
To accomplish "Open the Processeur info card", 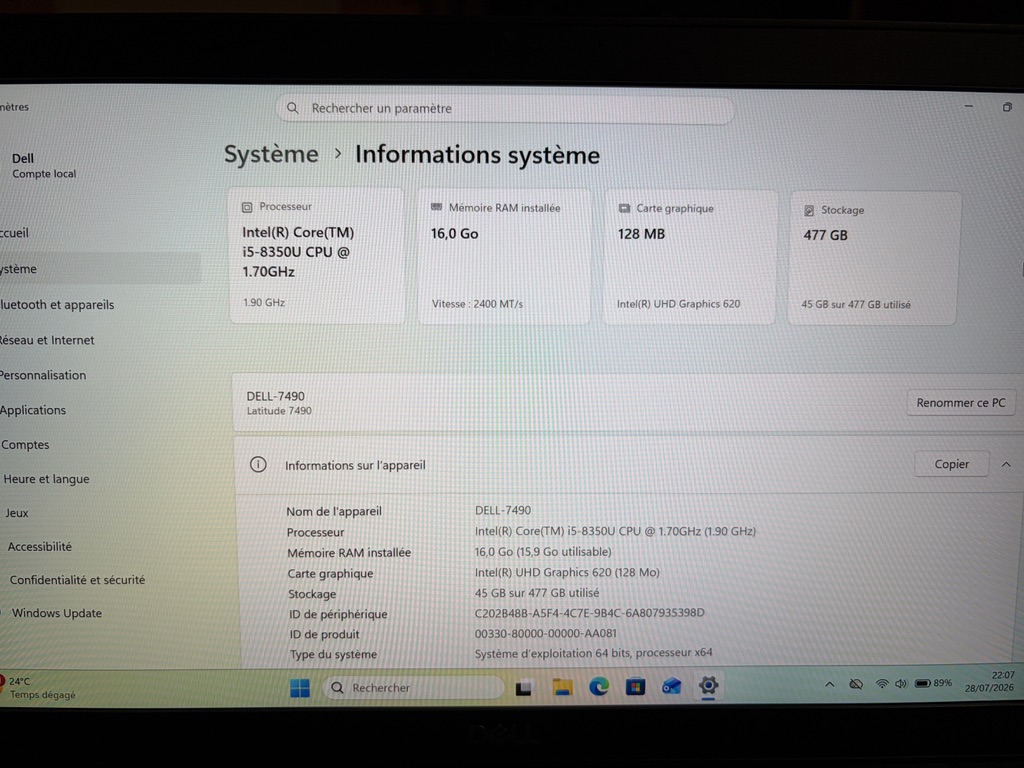I will (317, 255).
